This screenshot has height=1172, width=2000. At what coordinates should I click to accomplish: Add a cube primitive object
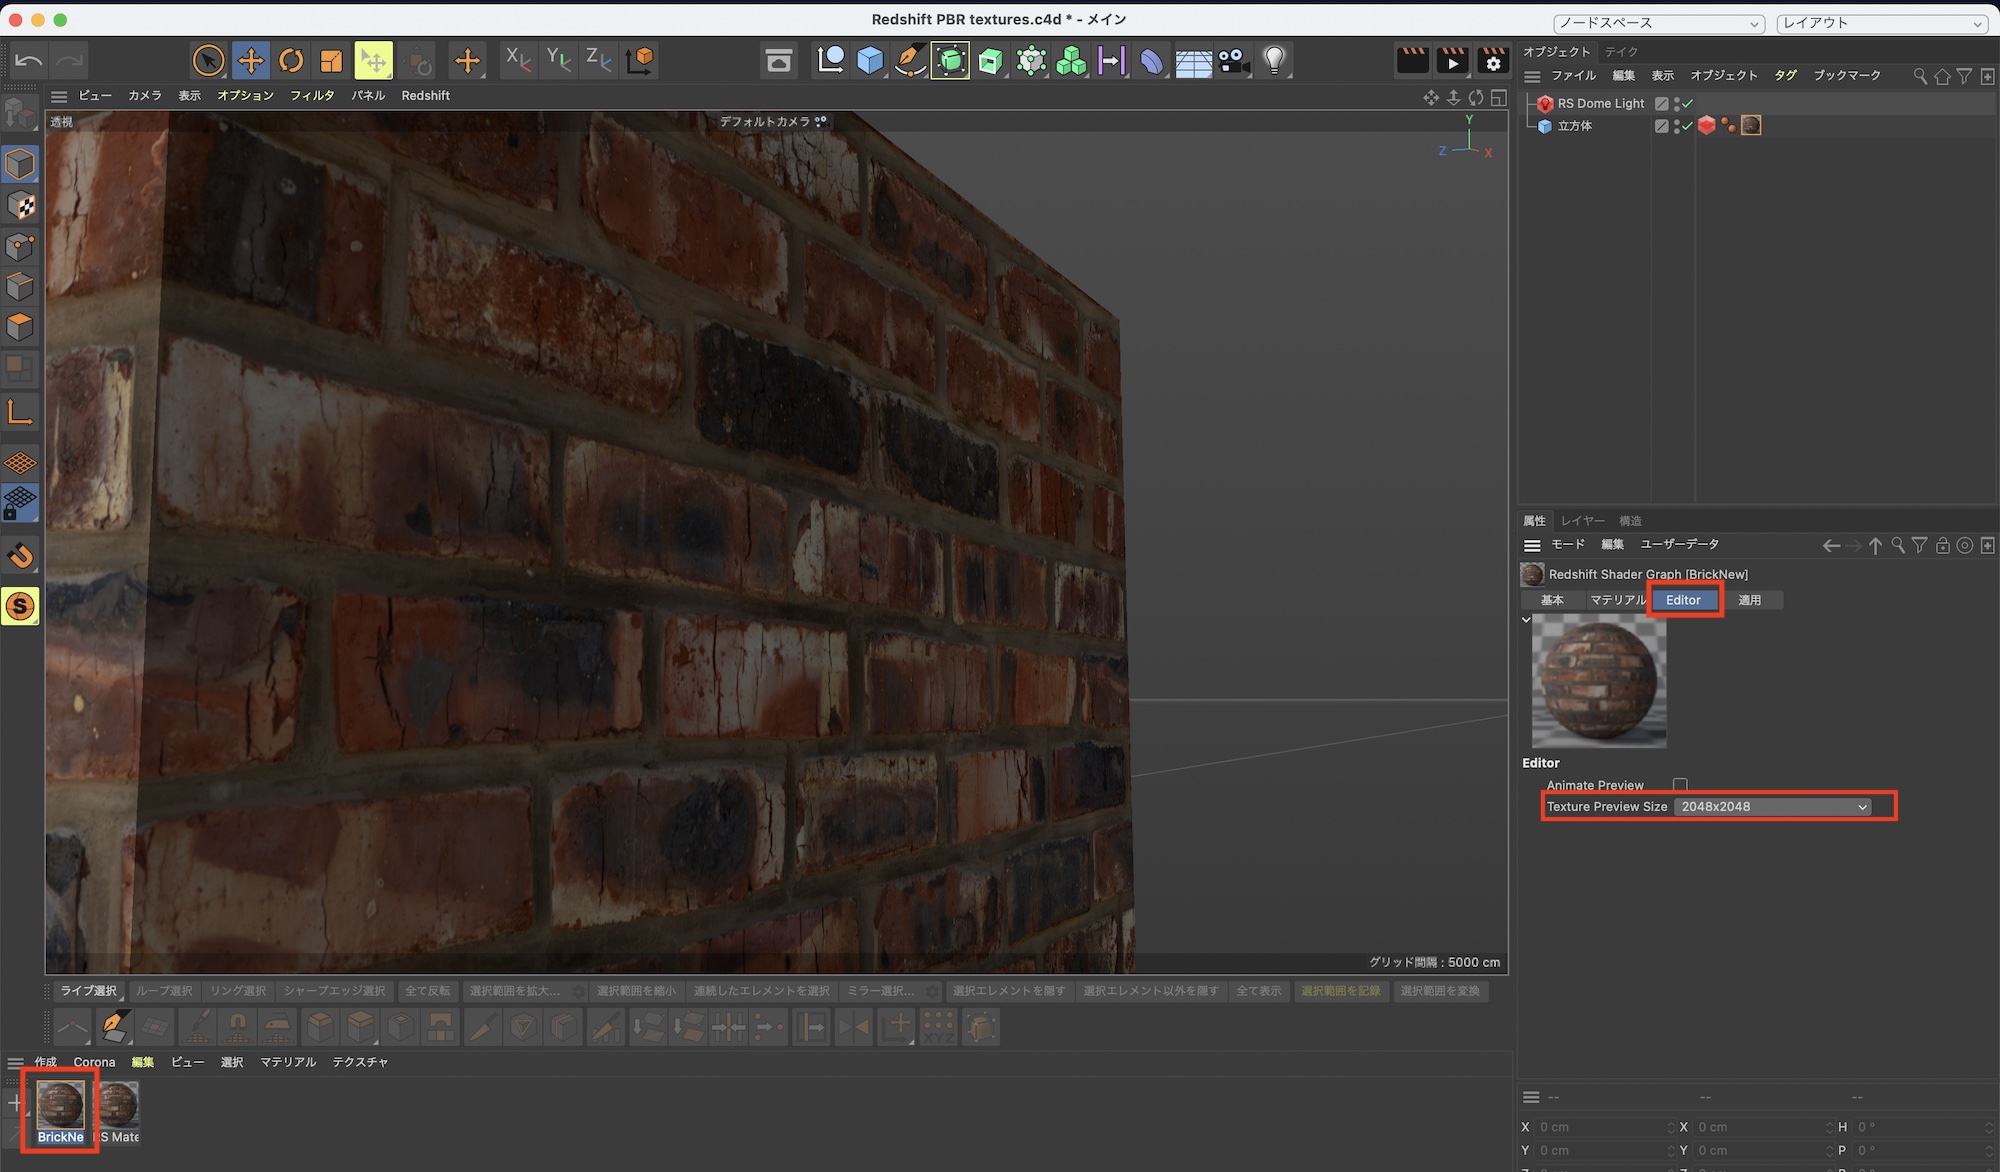point(870,61)
